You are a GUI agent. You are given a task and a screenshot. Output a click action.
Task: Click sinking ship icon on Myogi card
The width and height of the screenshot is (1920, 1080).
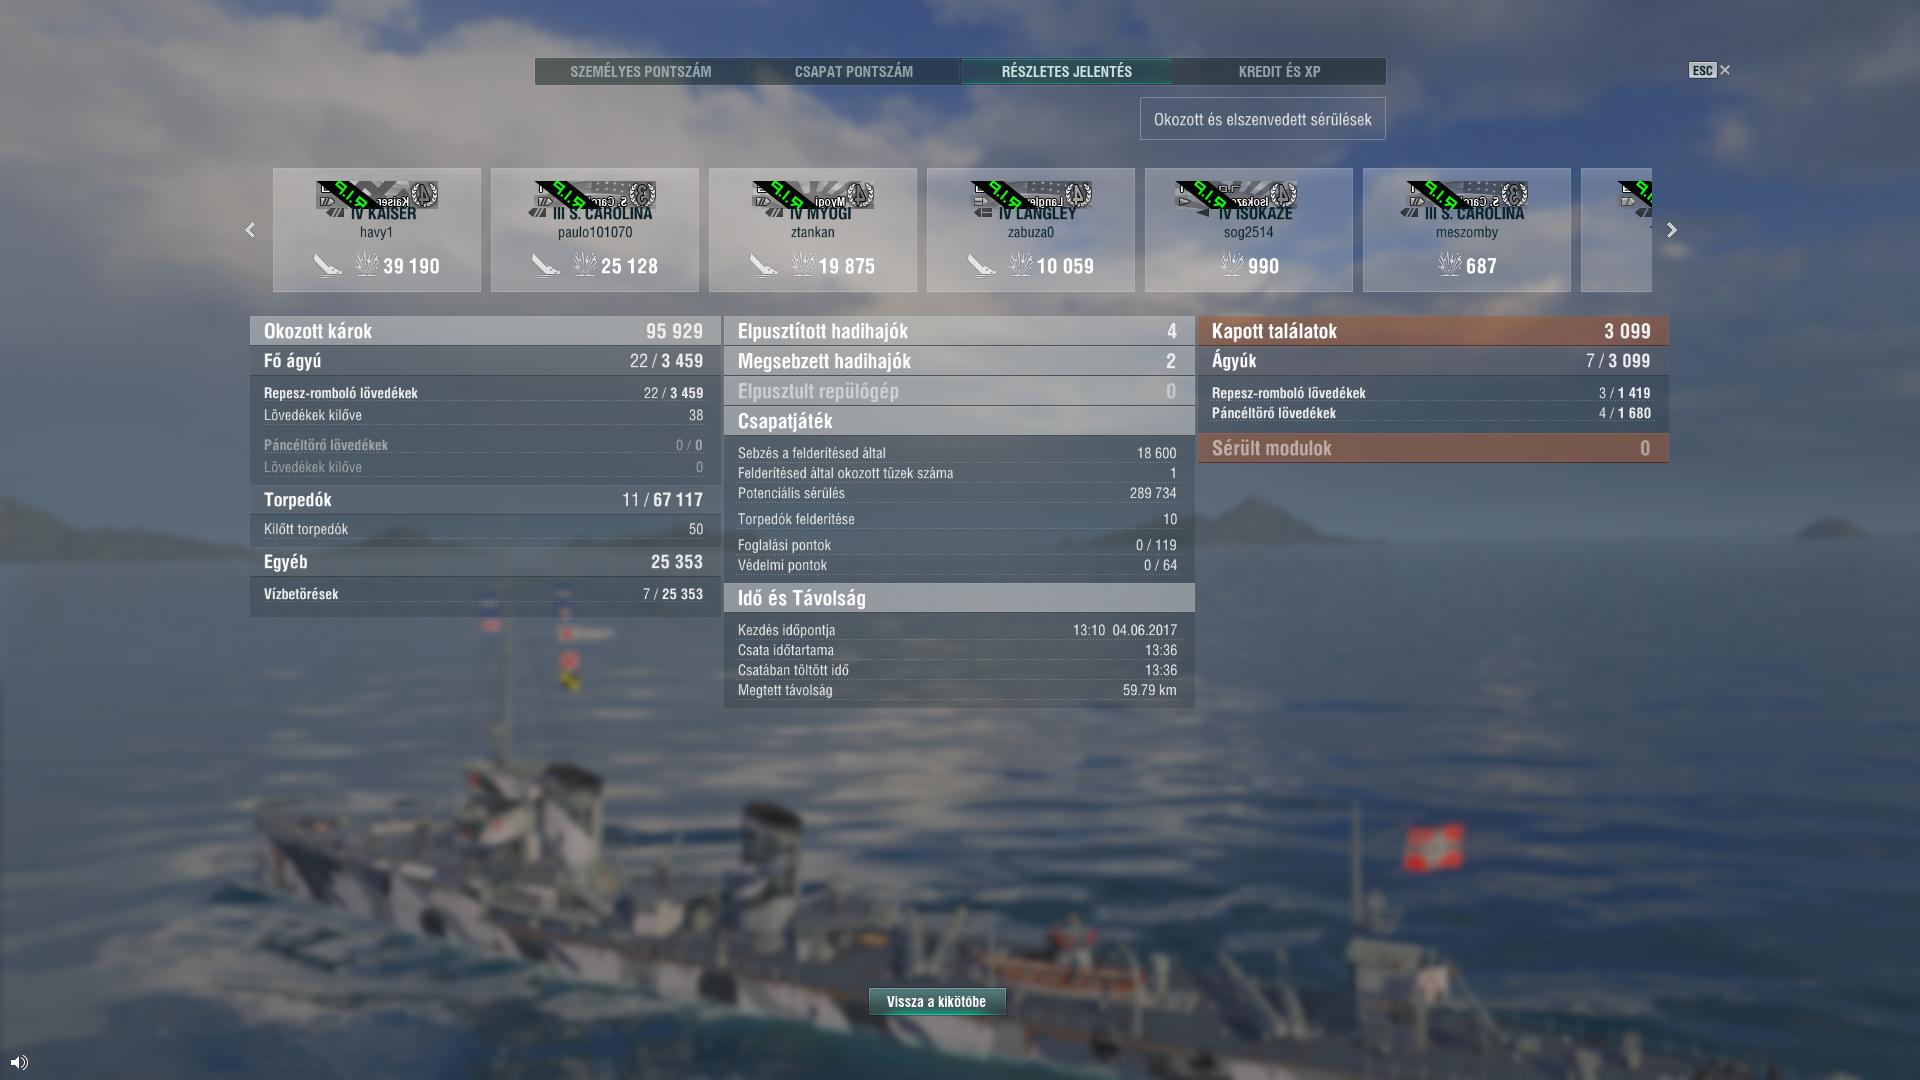[x=764, y=265]
